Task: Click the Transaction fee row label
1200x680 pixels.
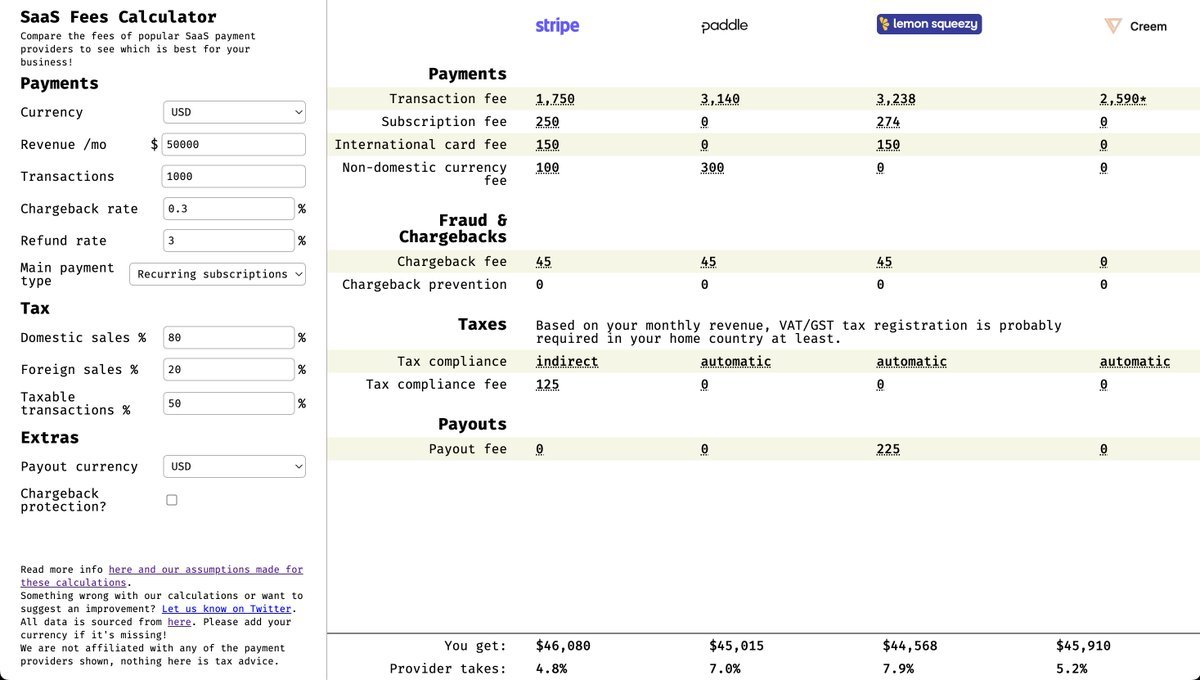Action: pos(448,99)
